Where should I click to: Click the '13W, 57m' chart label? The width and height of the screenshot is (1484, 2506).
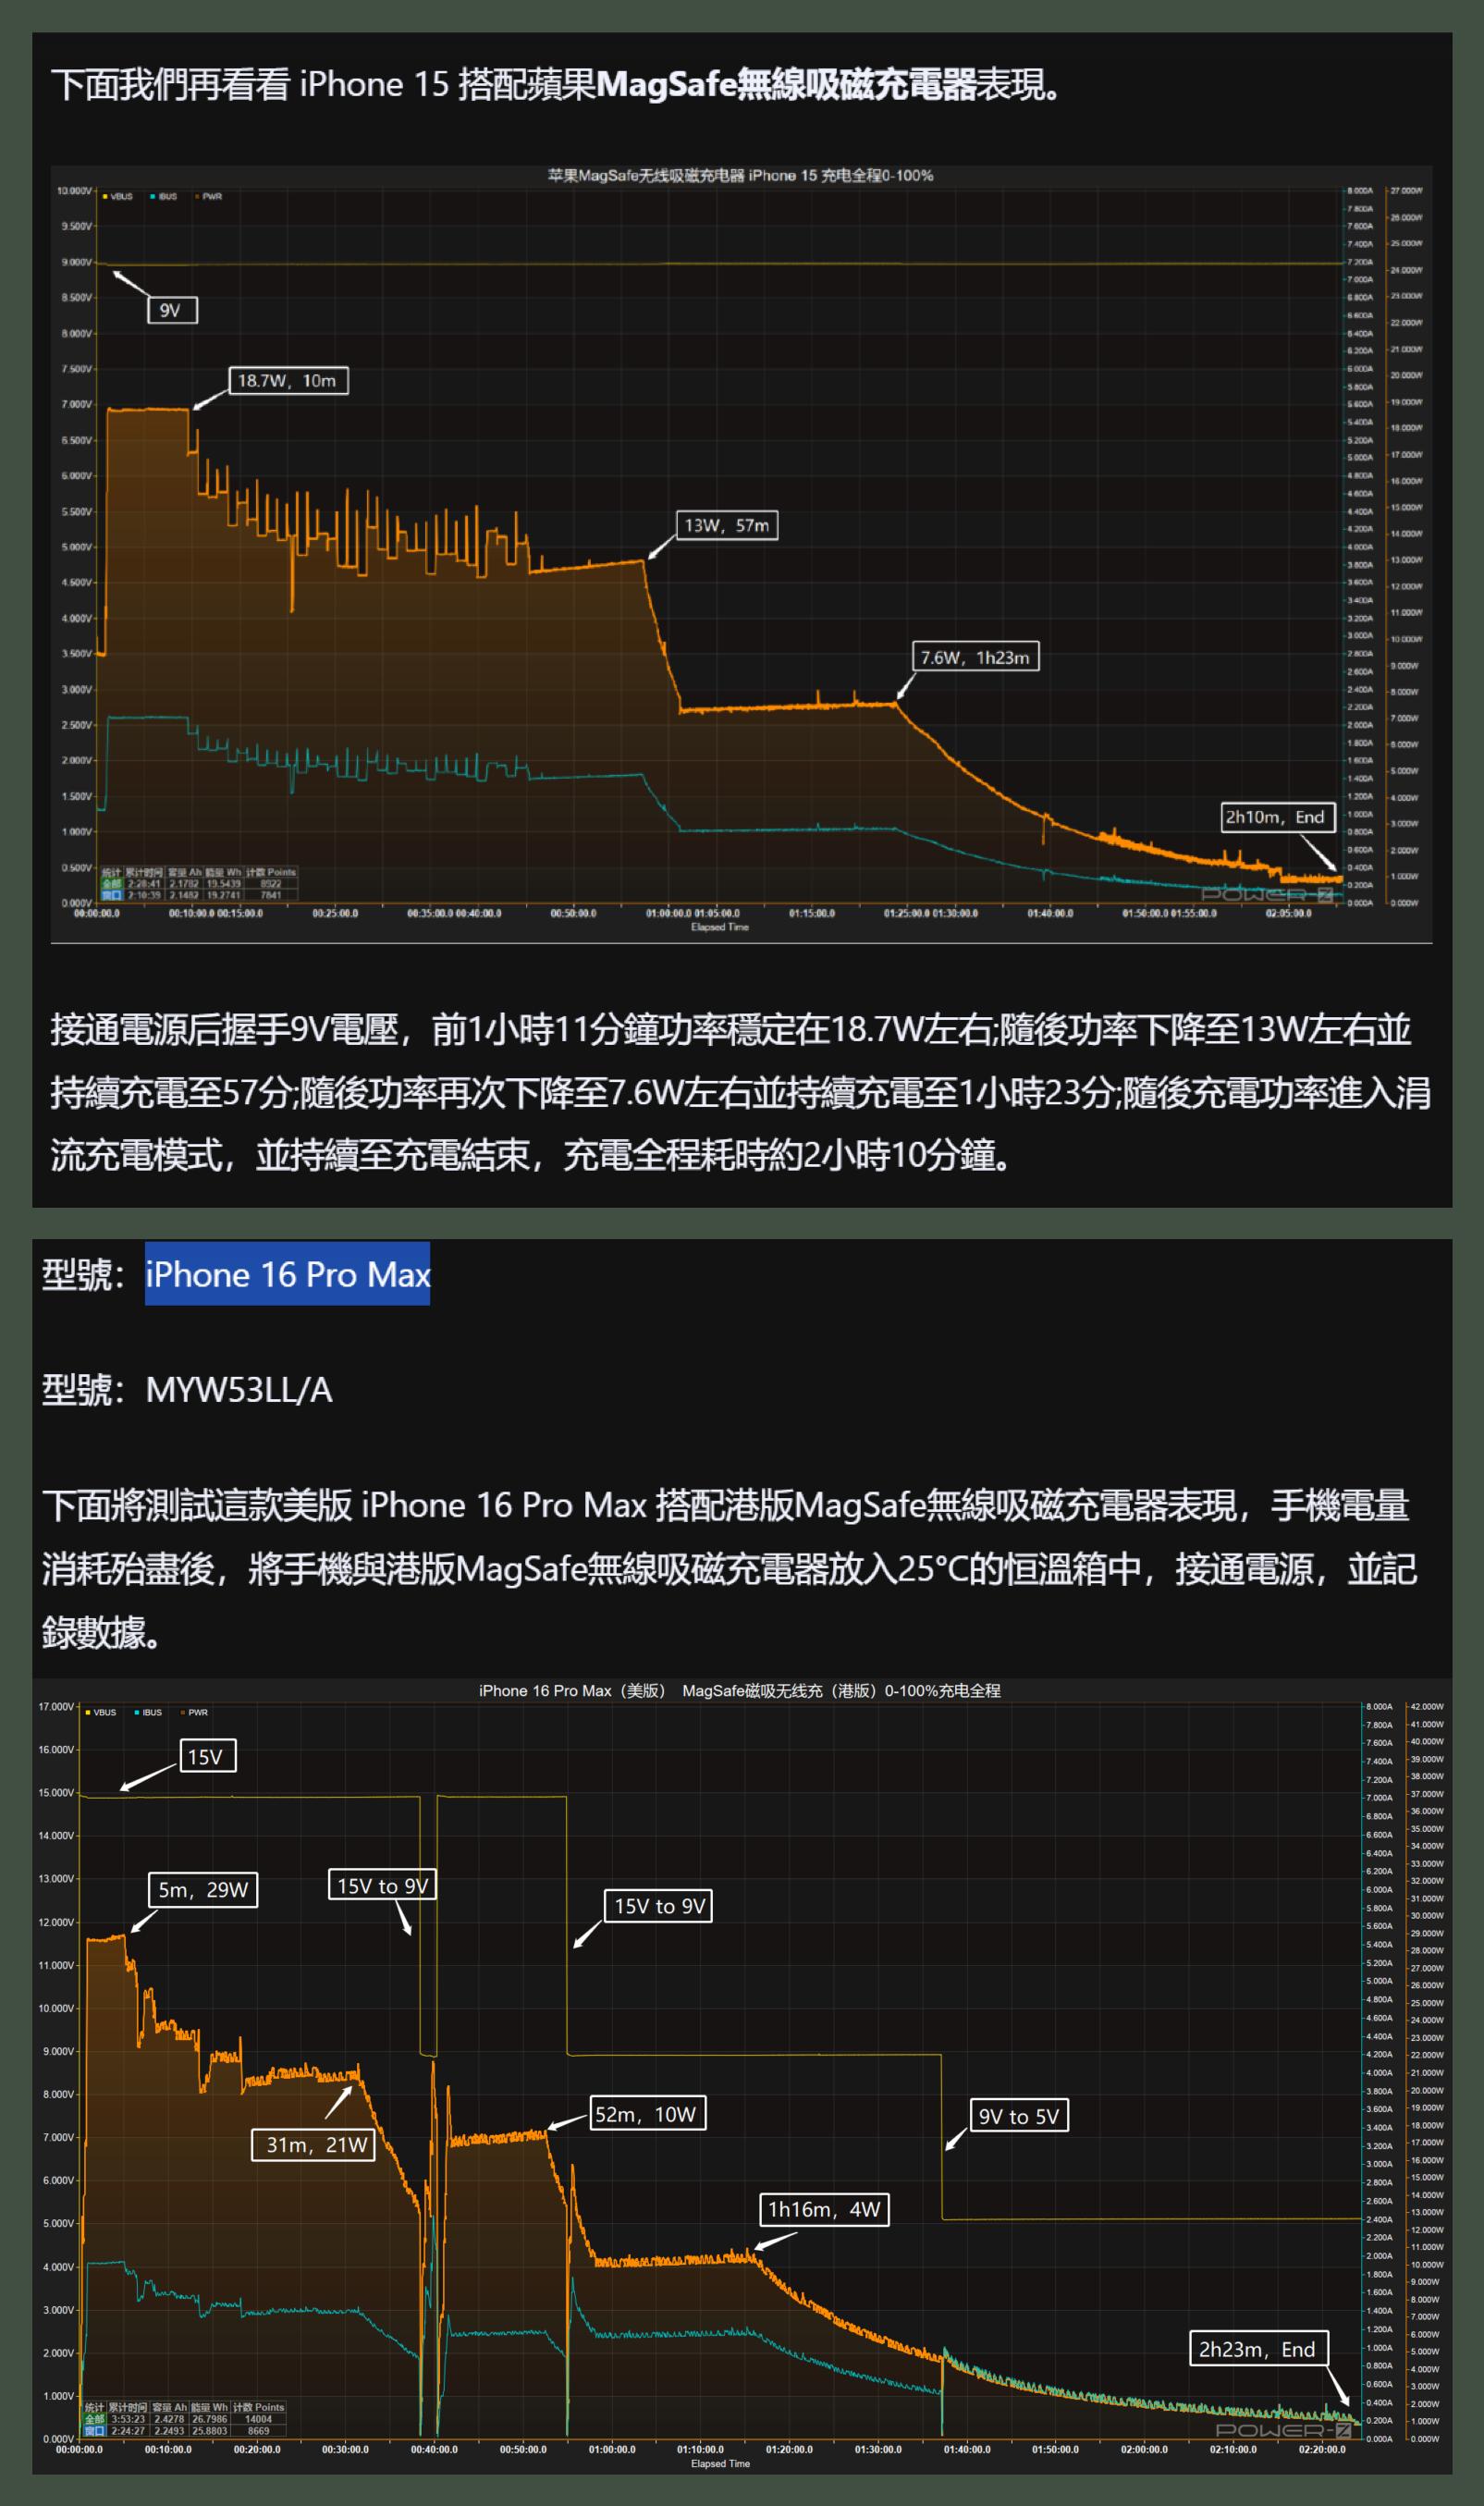click(727, 525)
